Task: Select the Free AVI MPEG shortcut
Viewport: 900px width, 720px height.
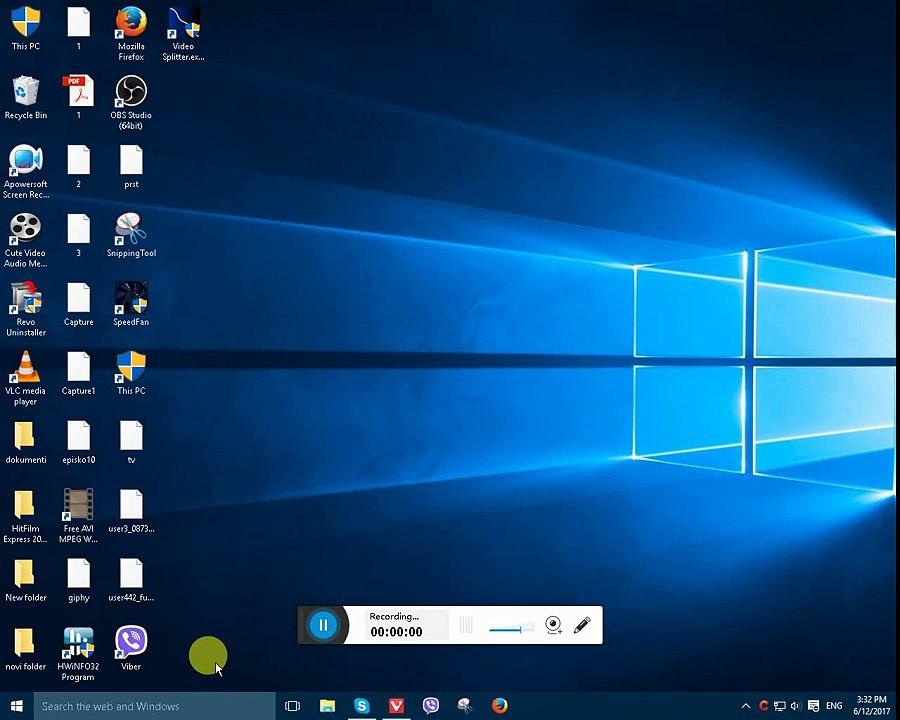Action: 78,516
